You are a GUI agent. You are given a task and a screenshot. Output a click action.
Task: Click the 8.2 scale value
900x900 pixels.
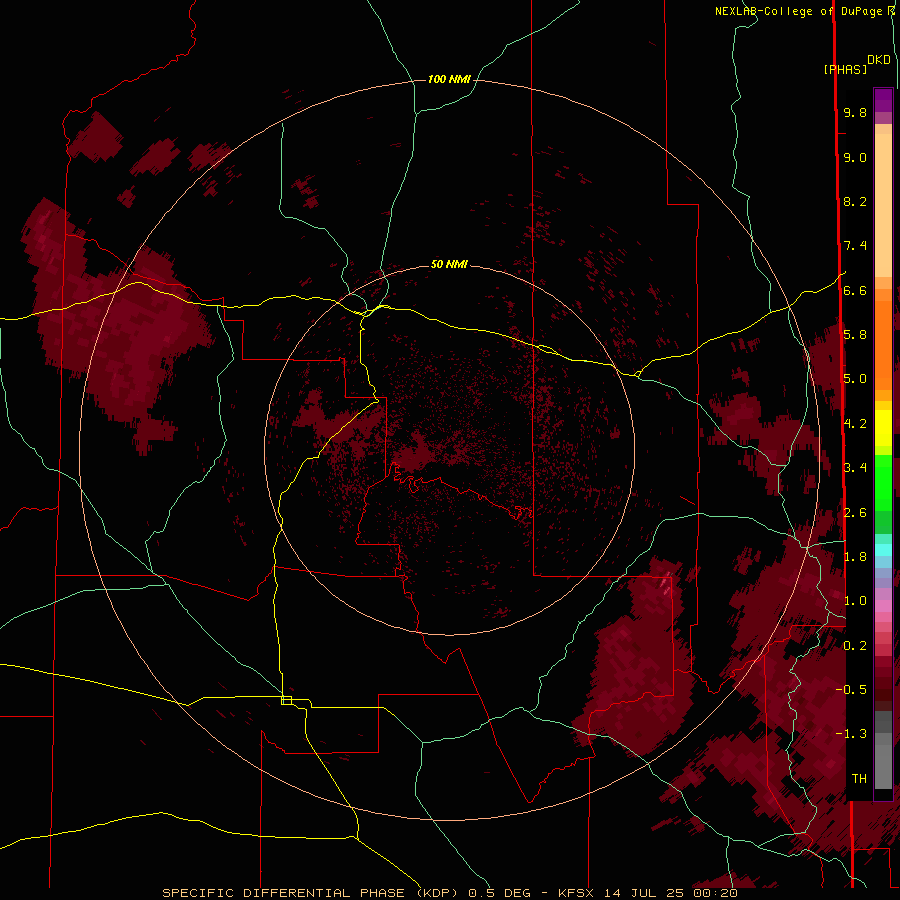pos(855,201)
